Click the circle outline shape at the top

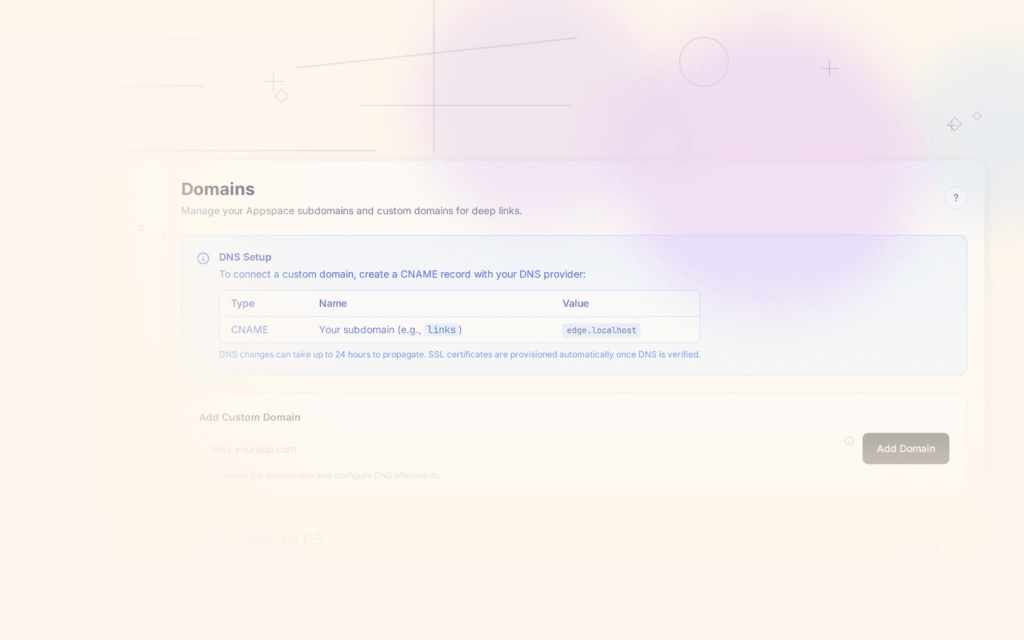click(x=704, y=62)
